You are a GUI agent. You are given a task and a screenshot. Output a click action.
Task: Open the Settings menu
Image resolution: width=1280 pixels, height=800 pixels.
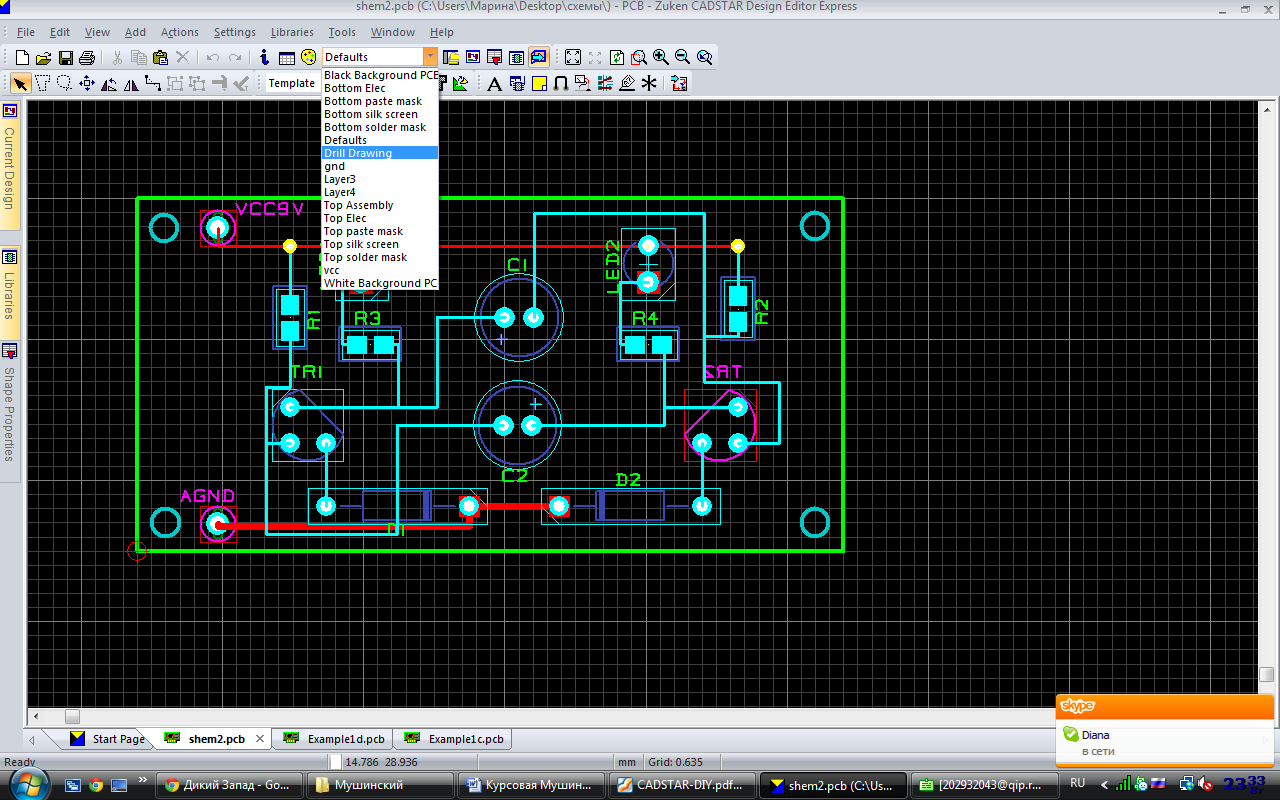coord(235,32)
